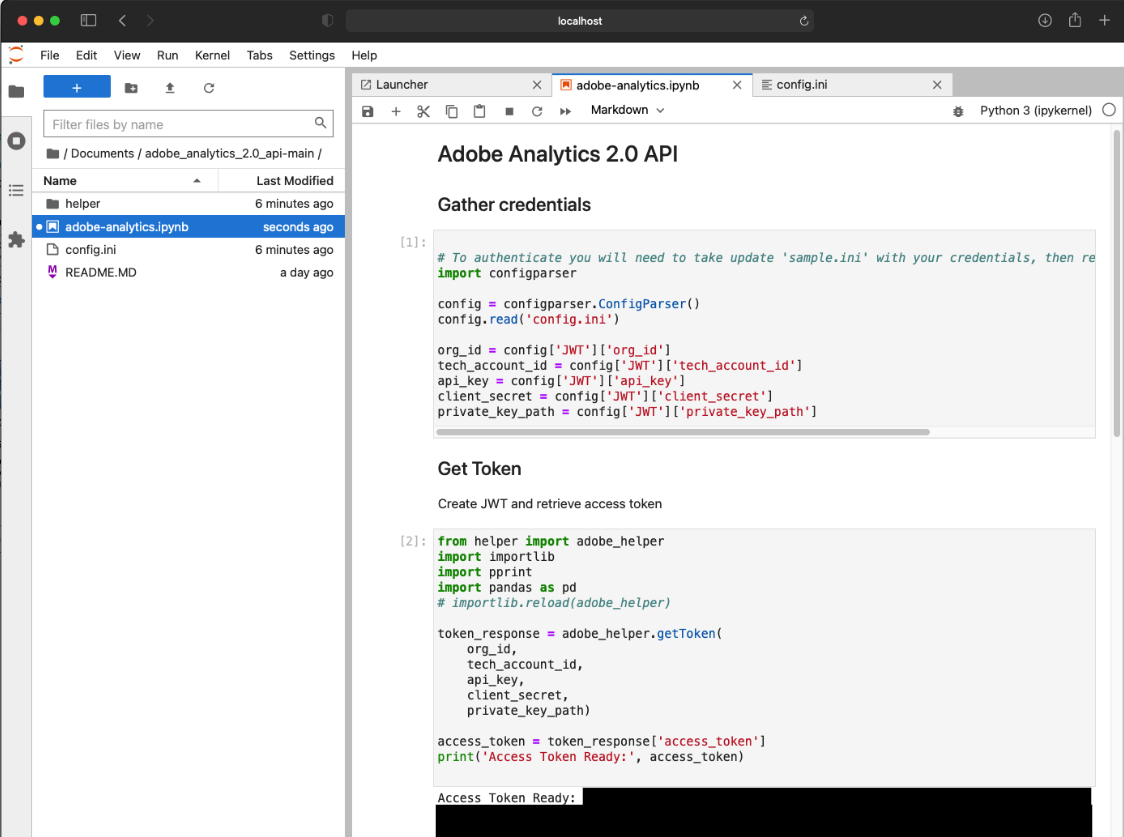Click the blue new launcher button
Screen dimensions: 1124x837
[77, 88]
